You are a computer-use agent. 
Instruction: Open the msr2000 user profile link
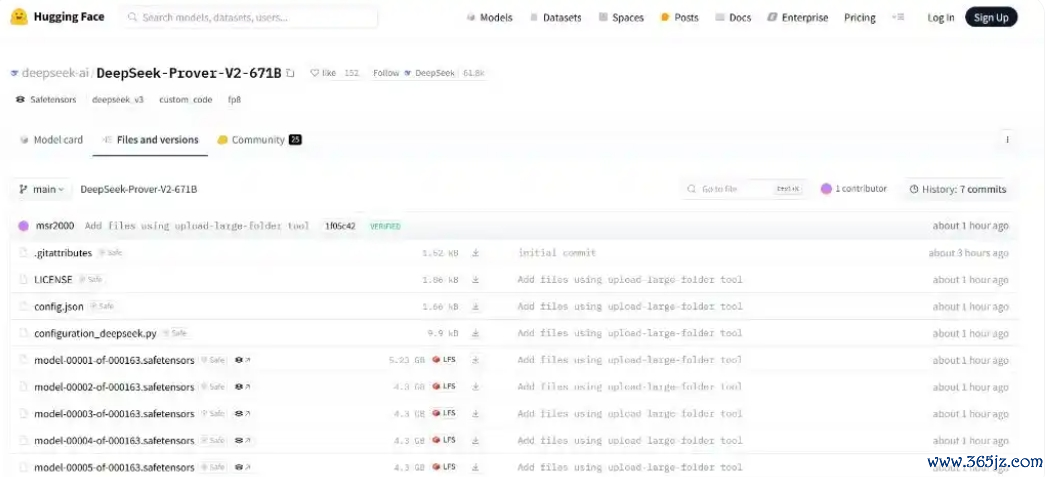point(55,226)
